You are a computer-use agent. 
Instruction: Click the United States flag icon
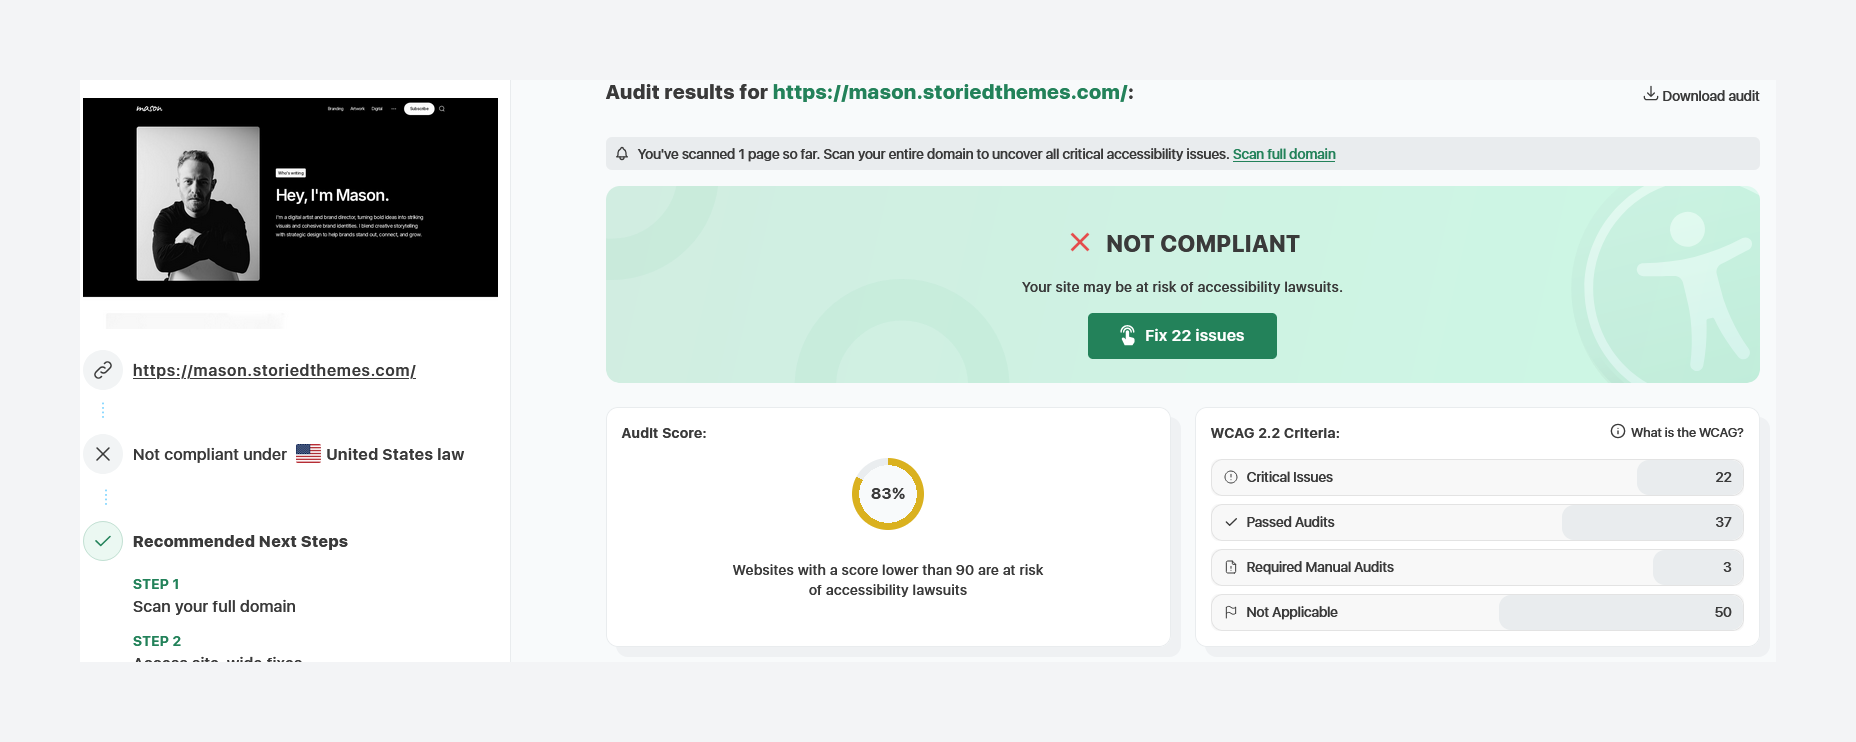pos(308,454)
